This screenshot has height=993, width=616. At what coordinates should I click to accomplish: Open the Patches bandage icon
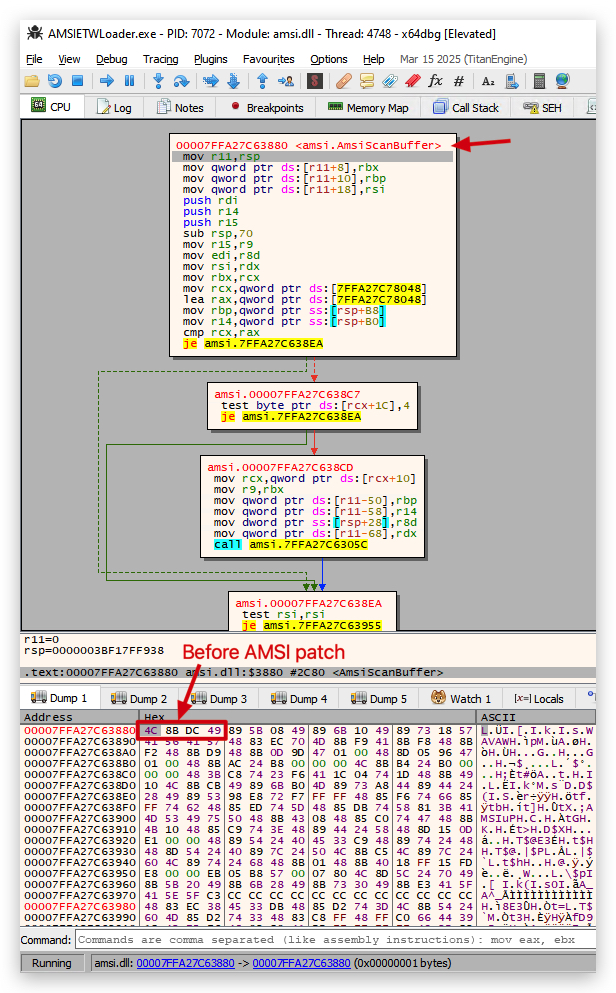point(344,81)
